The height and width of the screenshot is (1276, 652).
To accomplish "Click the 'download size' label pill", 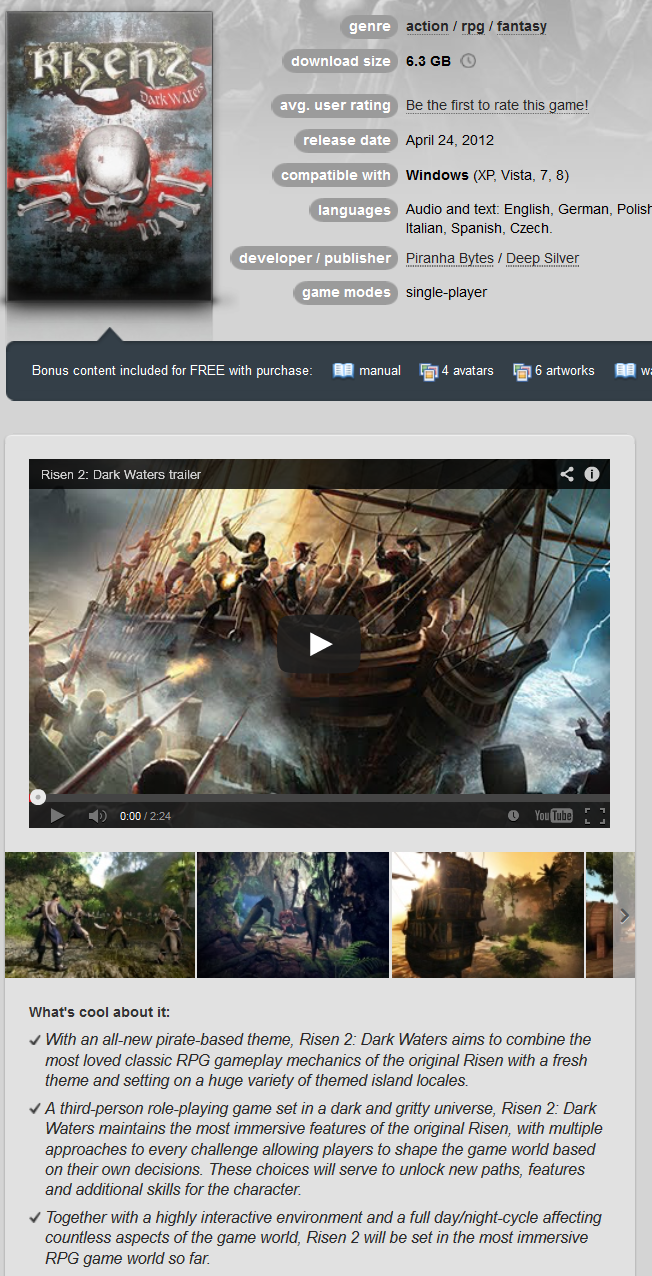I will [340, 61].
